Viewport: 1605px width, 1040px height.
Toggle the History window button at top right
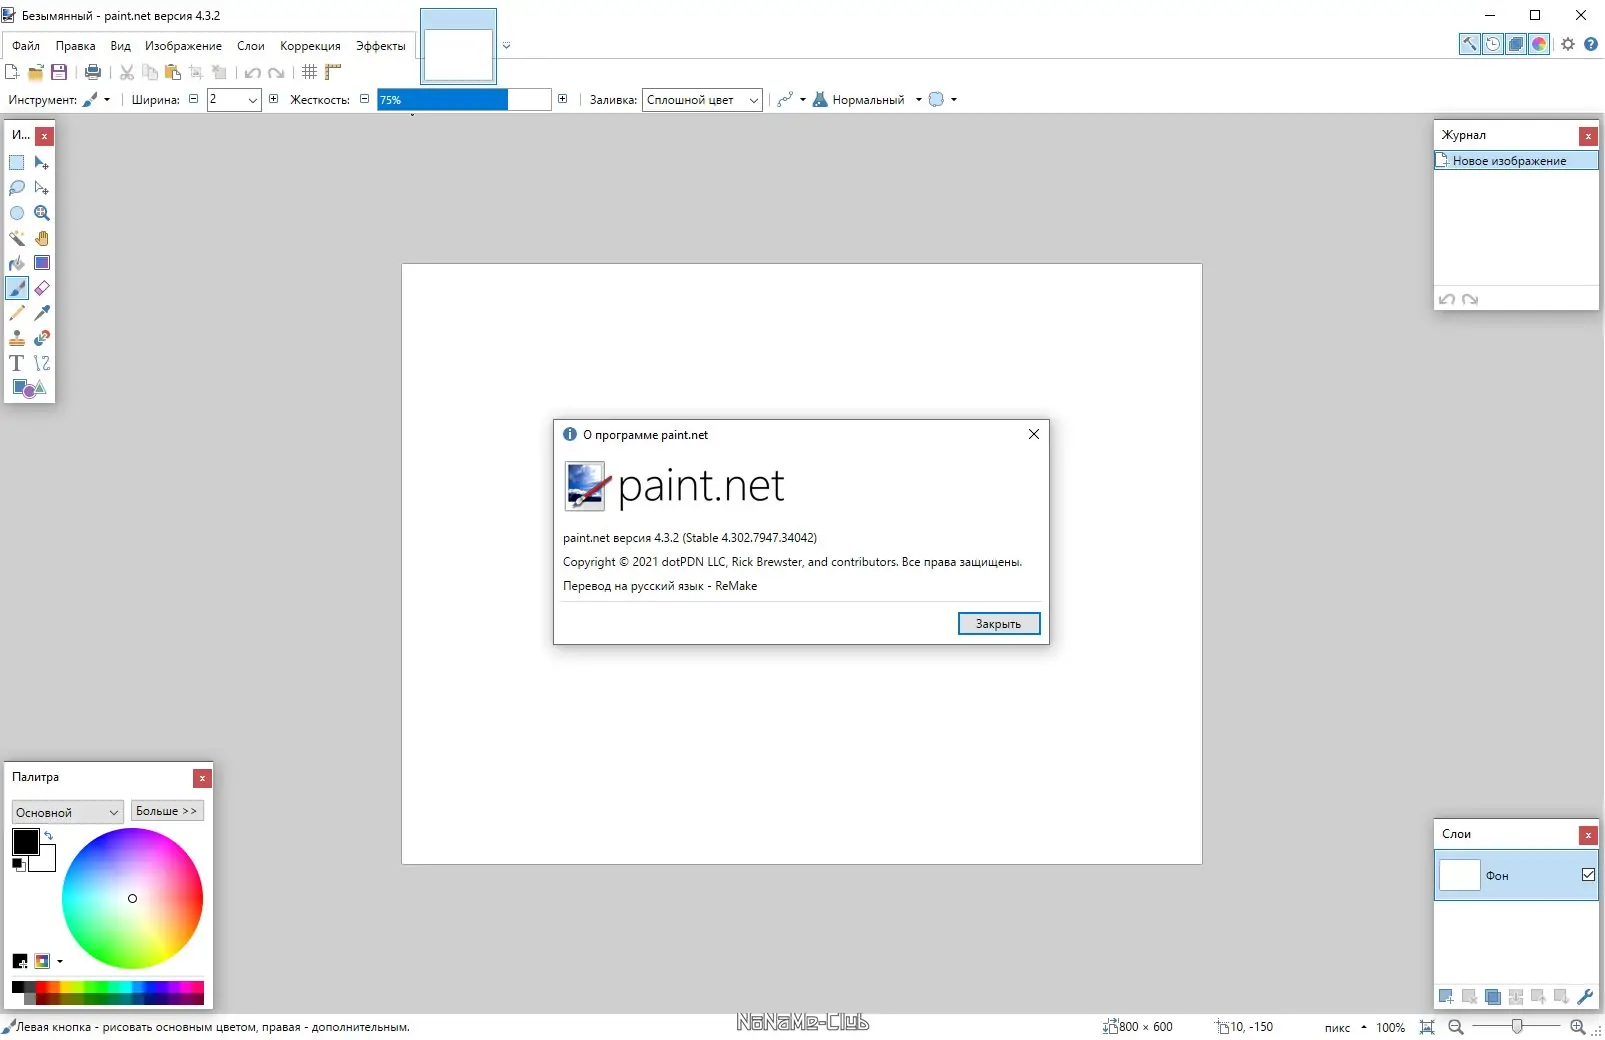(1493, 44)
